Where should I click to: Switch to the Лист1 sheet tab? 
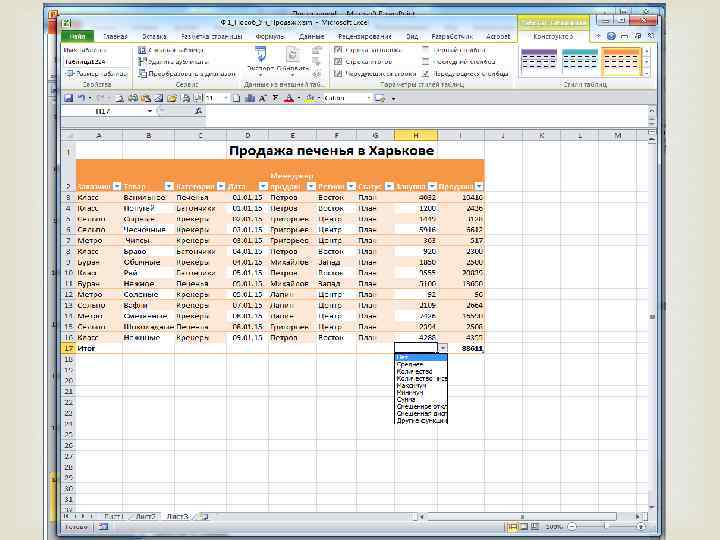click(x=113, y=517)
